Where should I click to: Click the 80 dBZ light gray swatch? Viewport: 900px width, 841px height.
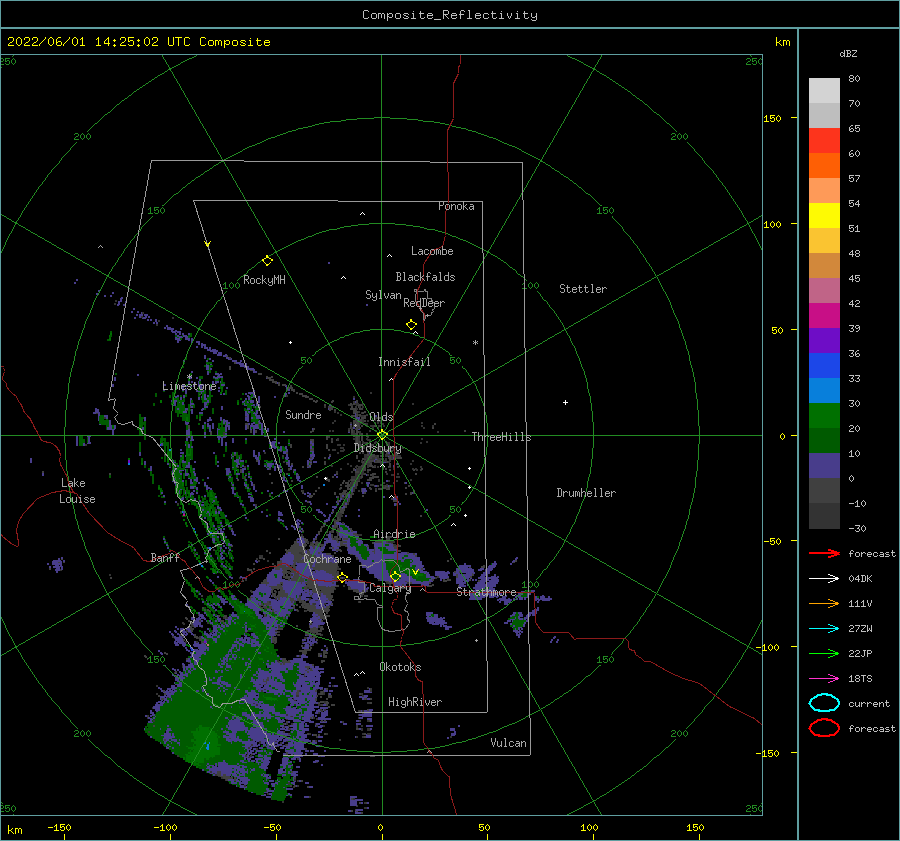coord(824,91)
